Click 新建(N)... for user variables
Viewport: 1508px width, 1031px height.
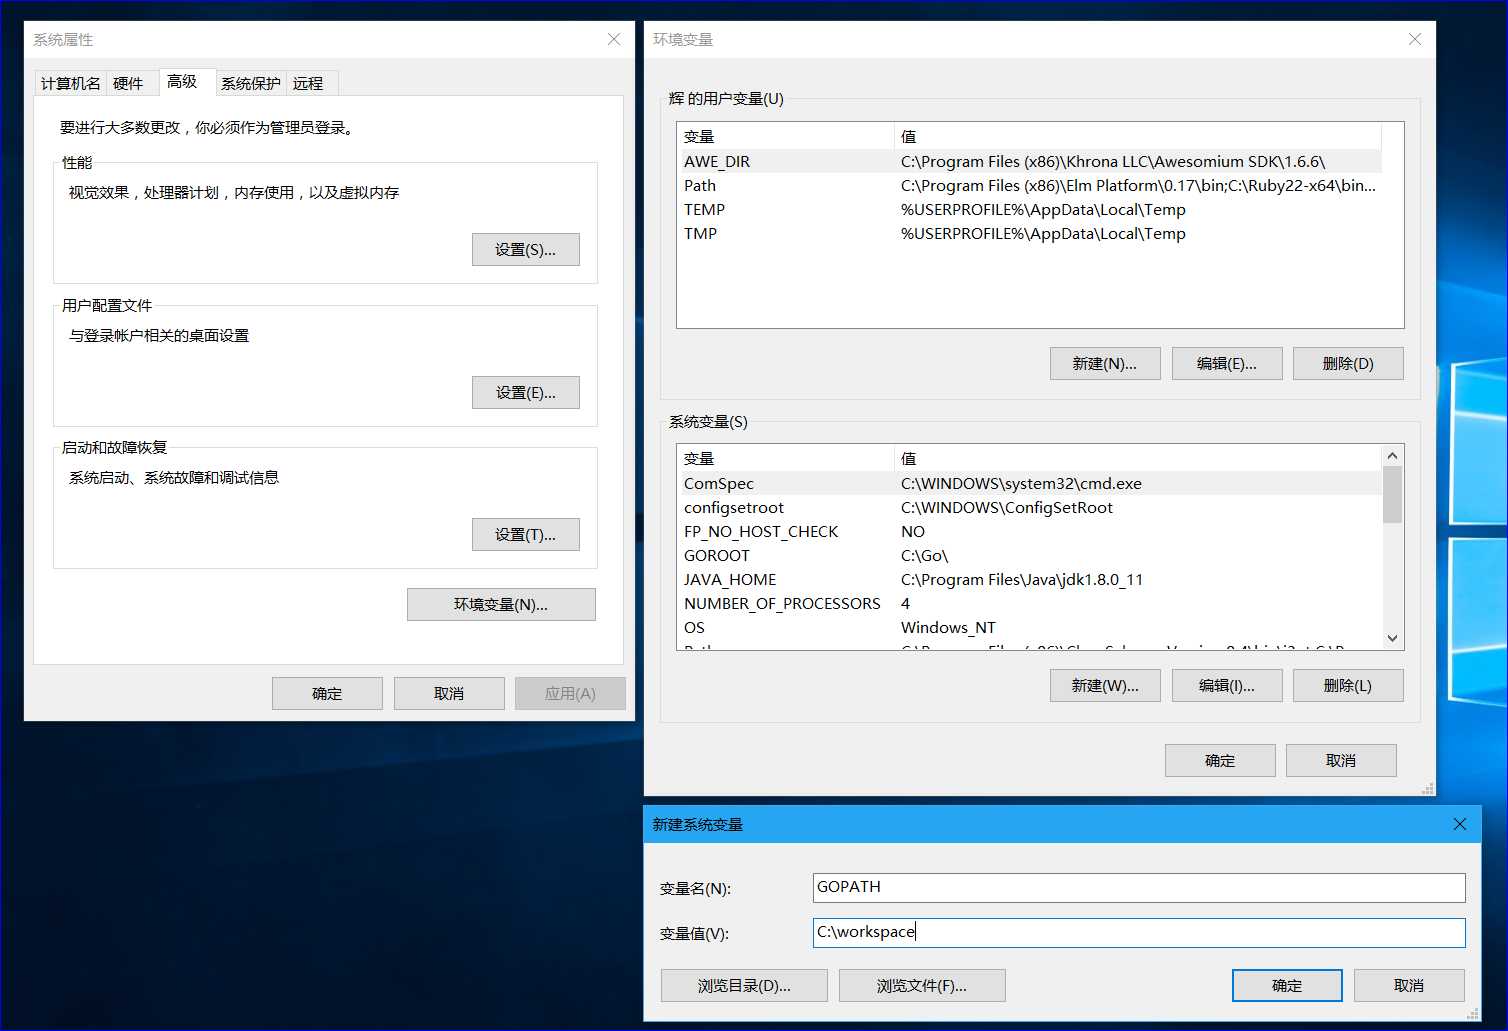coord(1105,364)
